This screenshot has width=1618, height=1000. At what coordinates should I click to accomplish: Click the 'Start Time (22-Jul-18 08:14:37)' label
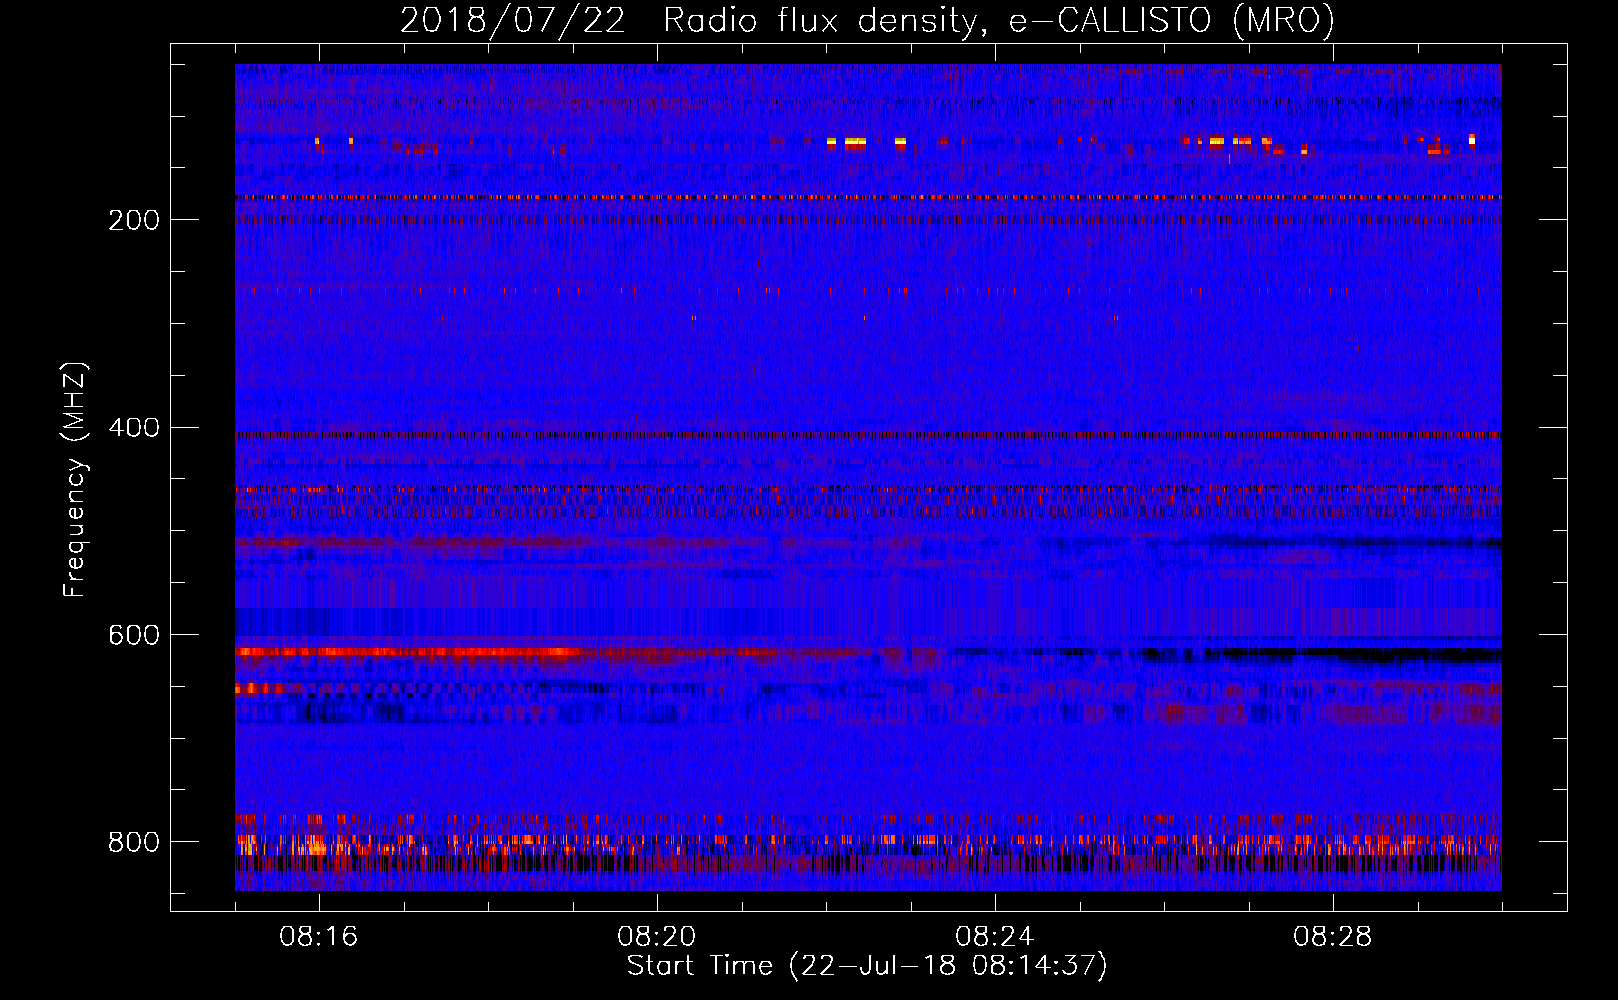tap(867, 966)
